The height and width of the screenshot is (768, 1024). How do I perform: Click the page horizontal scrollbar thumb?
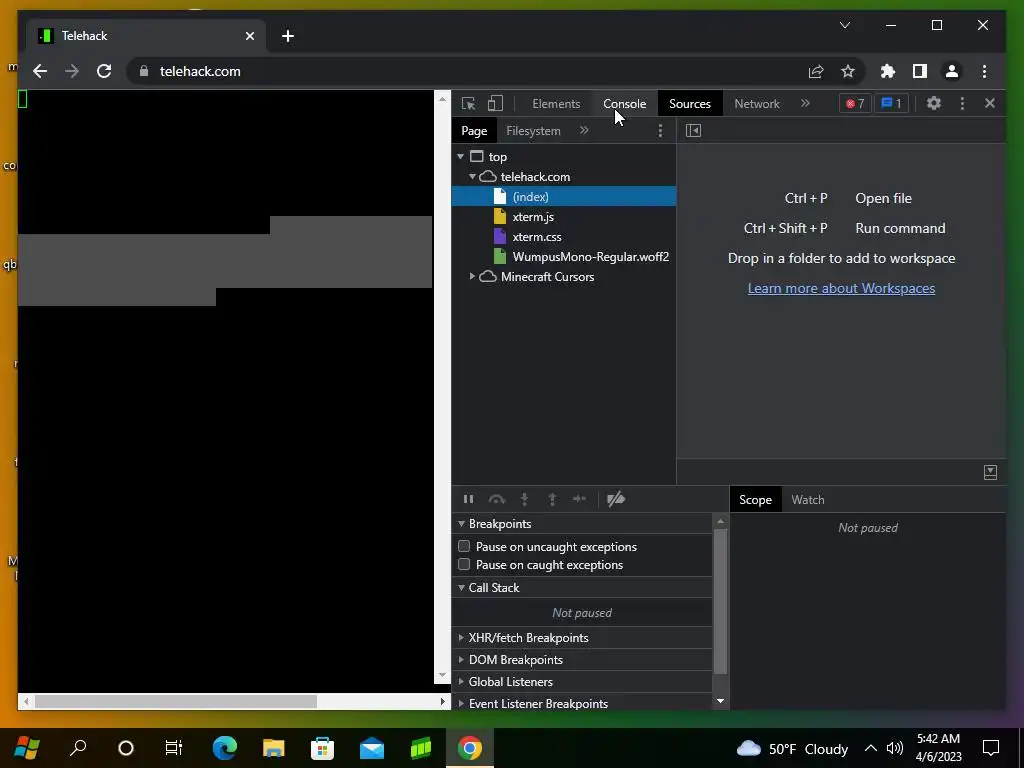pyautogui.click(x=176, y=701)
